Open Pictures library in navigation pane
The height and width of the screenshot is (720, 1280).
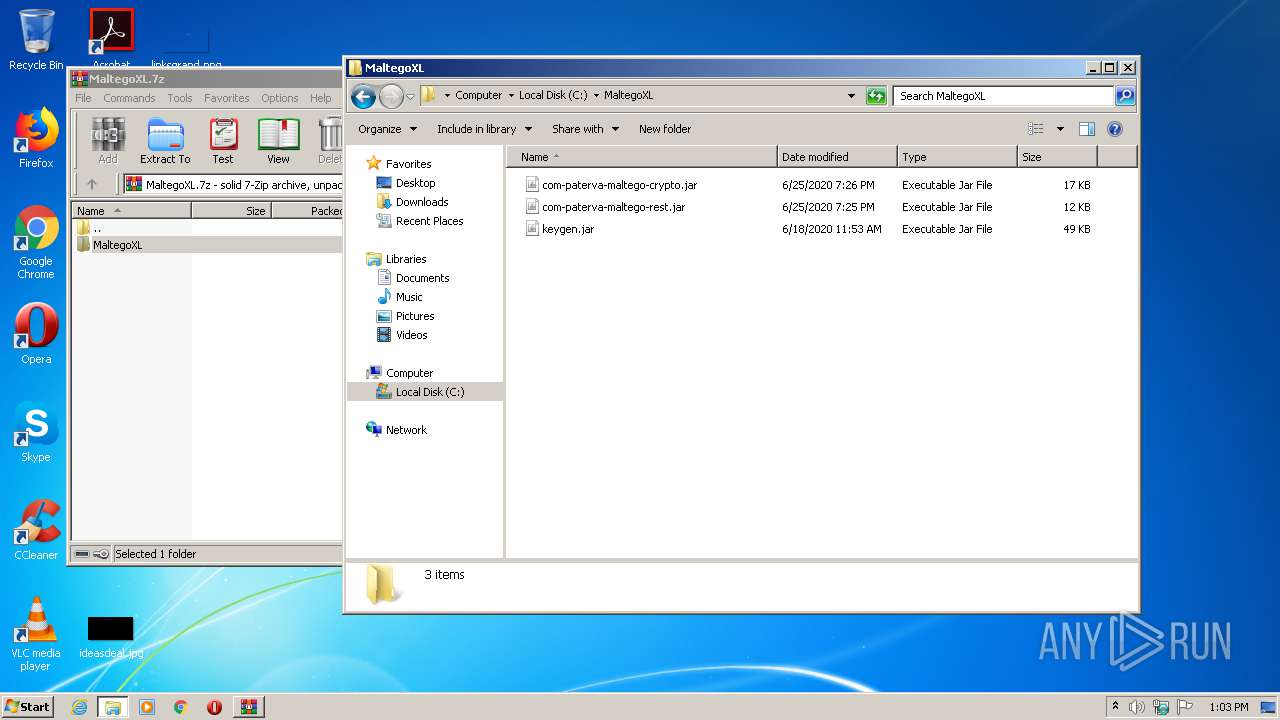pyautogui.click(x=414, y=316)
